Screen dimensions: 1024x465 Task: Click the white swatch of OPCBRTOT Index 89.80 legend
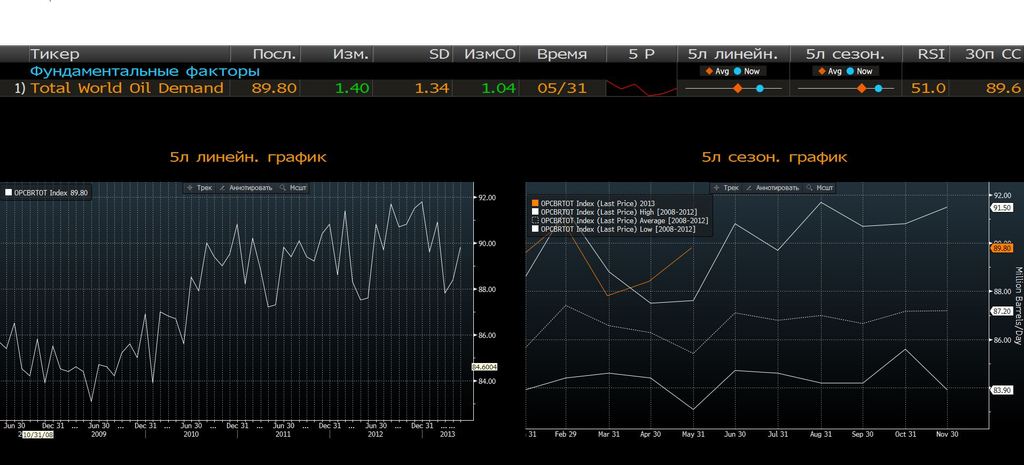(x=8, y=193)
